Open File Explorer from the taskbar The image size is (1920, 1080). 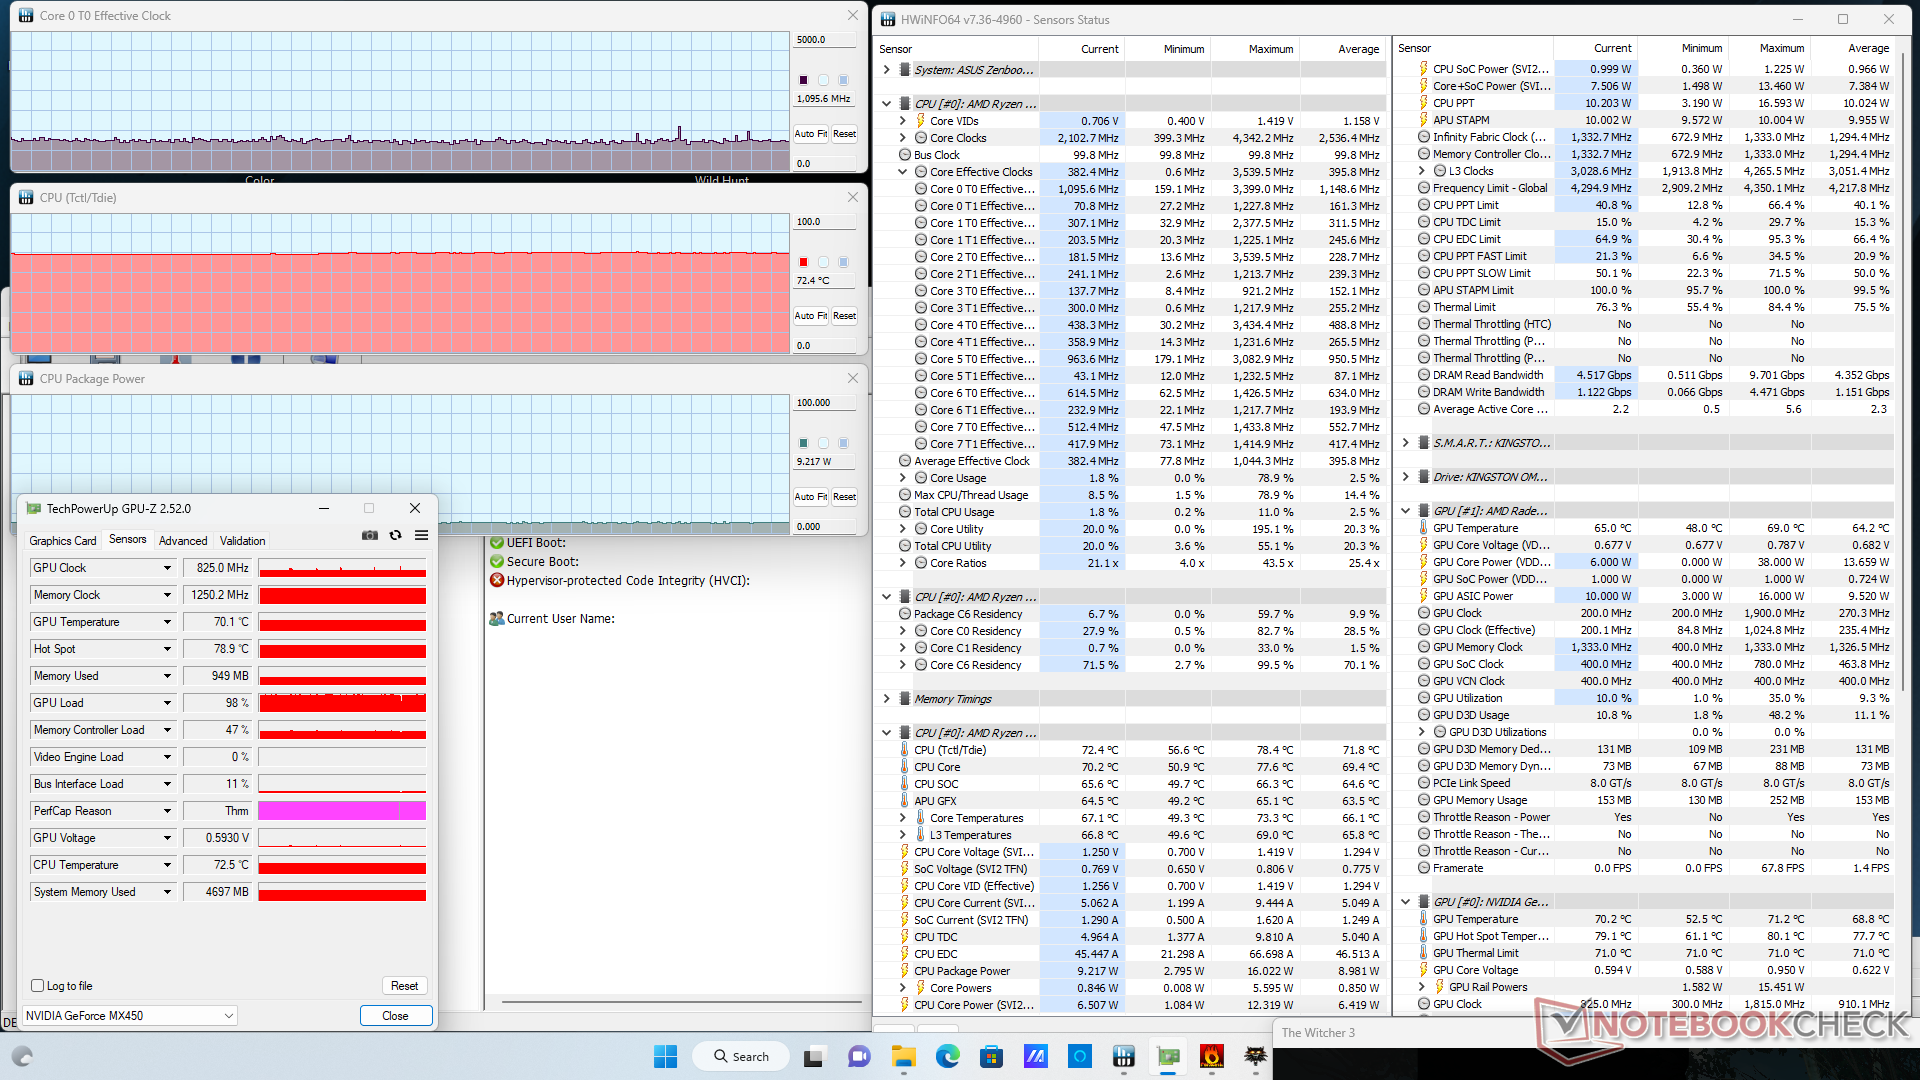tap(903, 1056)
